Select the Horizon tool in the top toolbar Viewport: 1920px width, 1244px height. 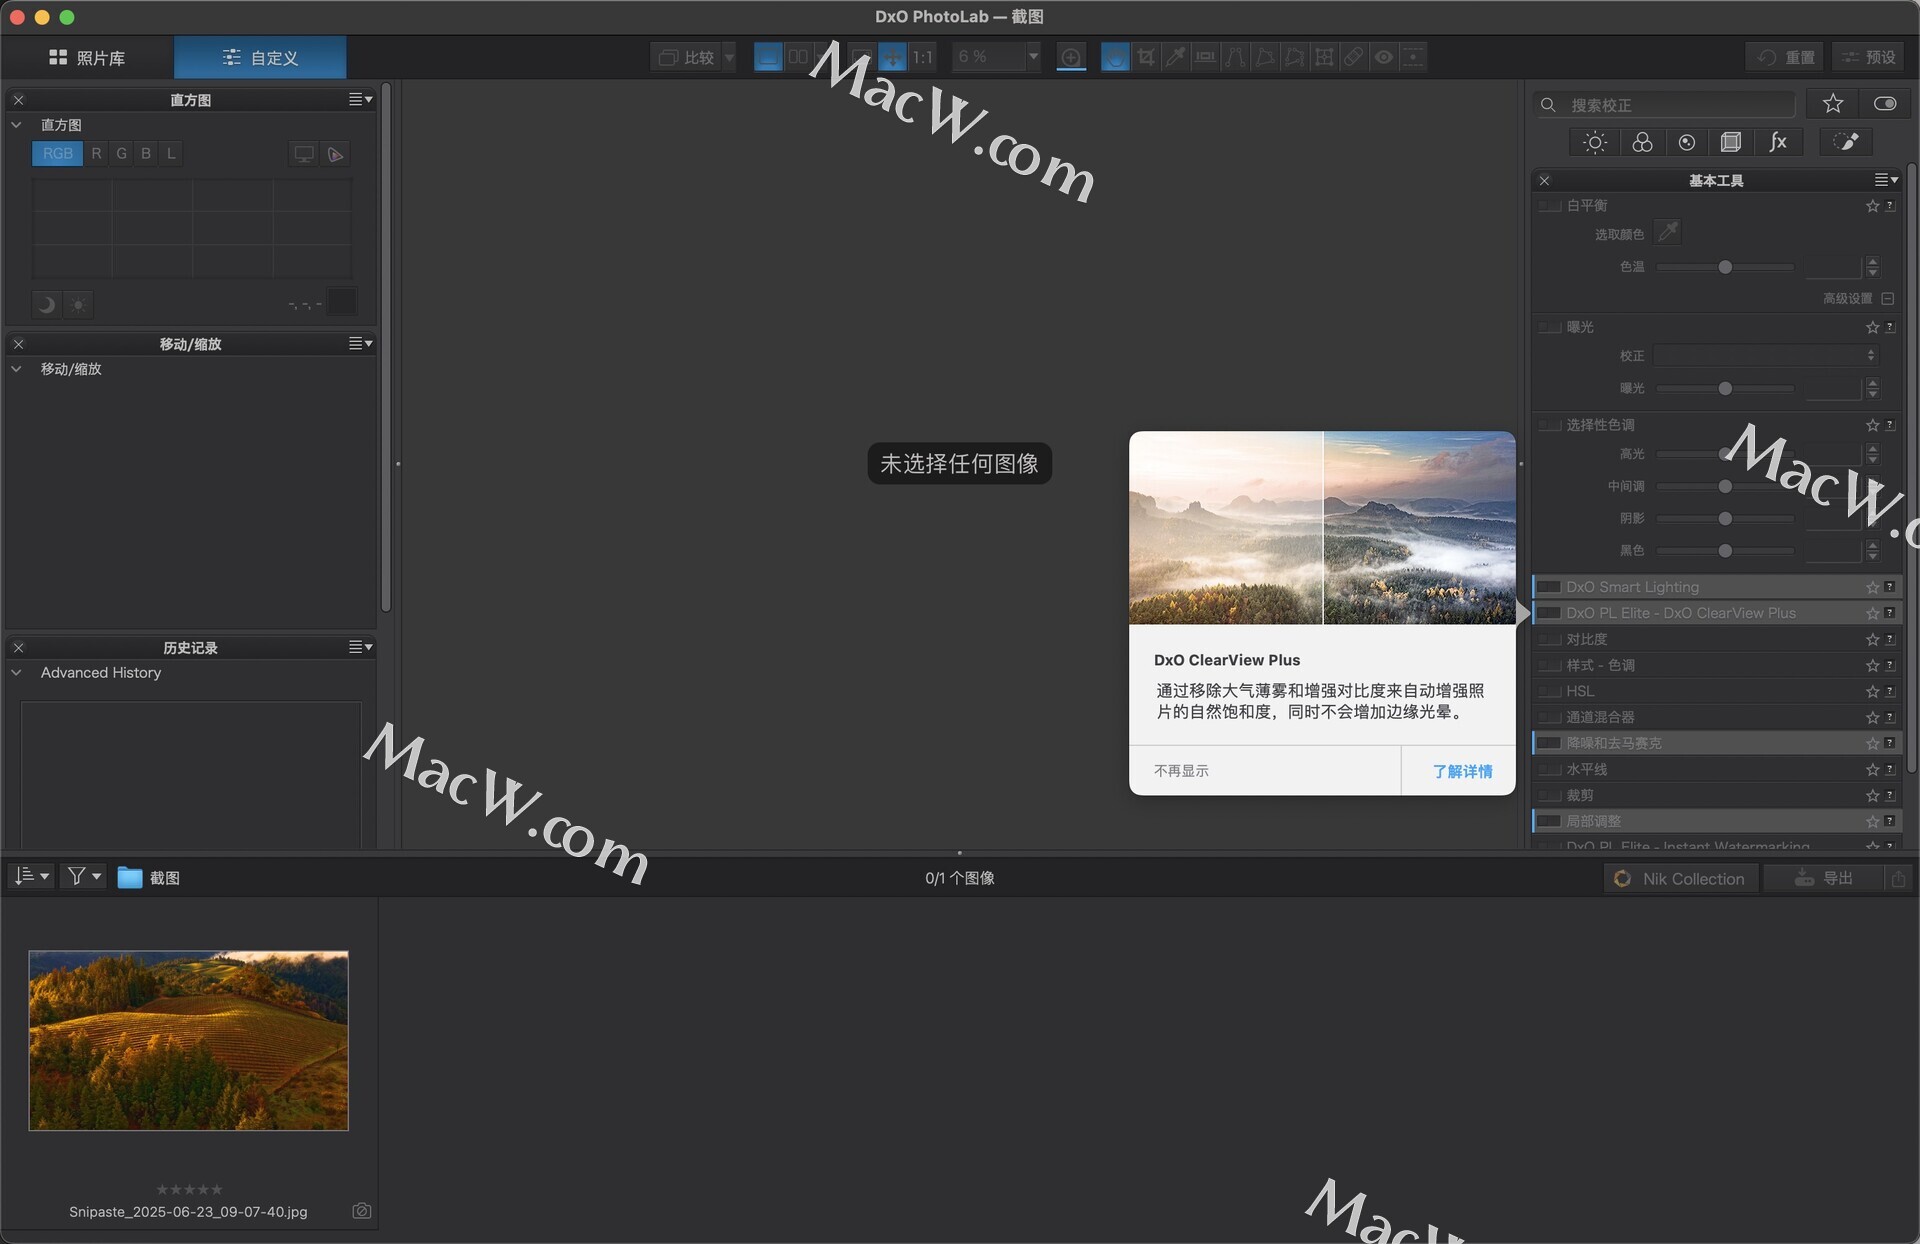click(1206, 57)
